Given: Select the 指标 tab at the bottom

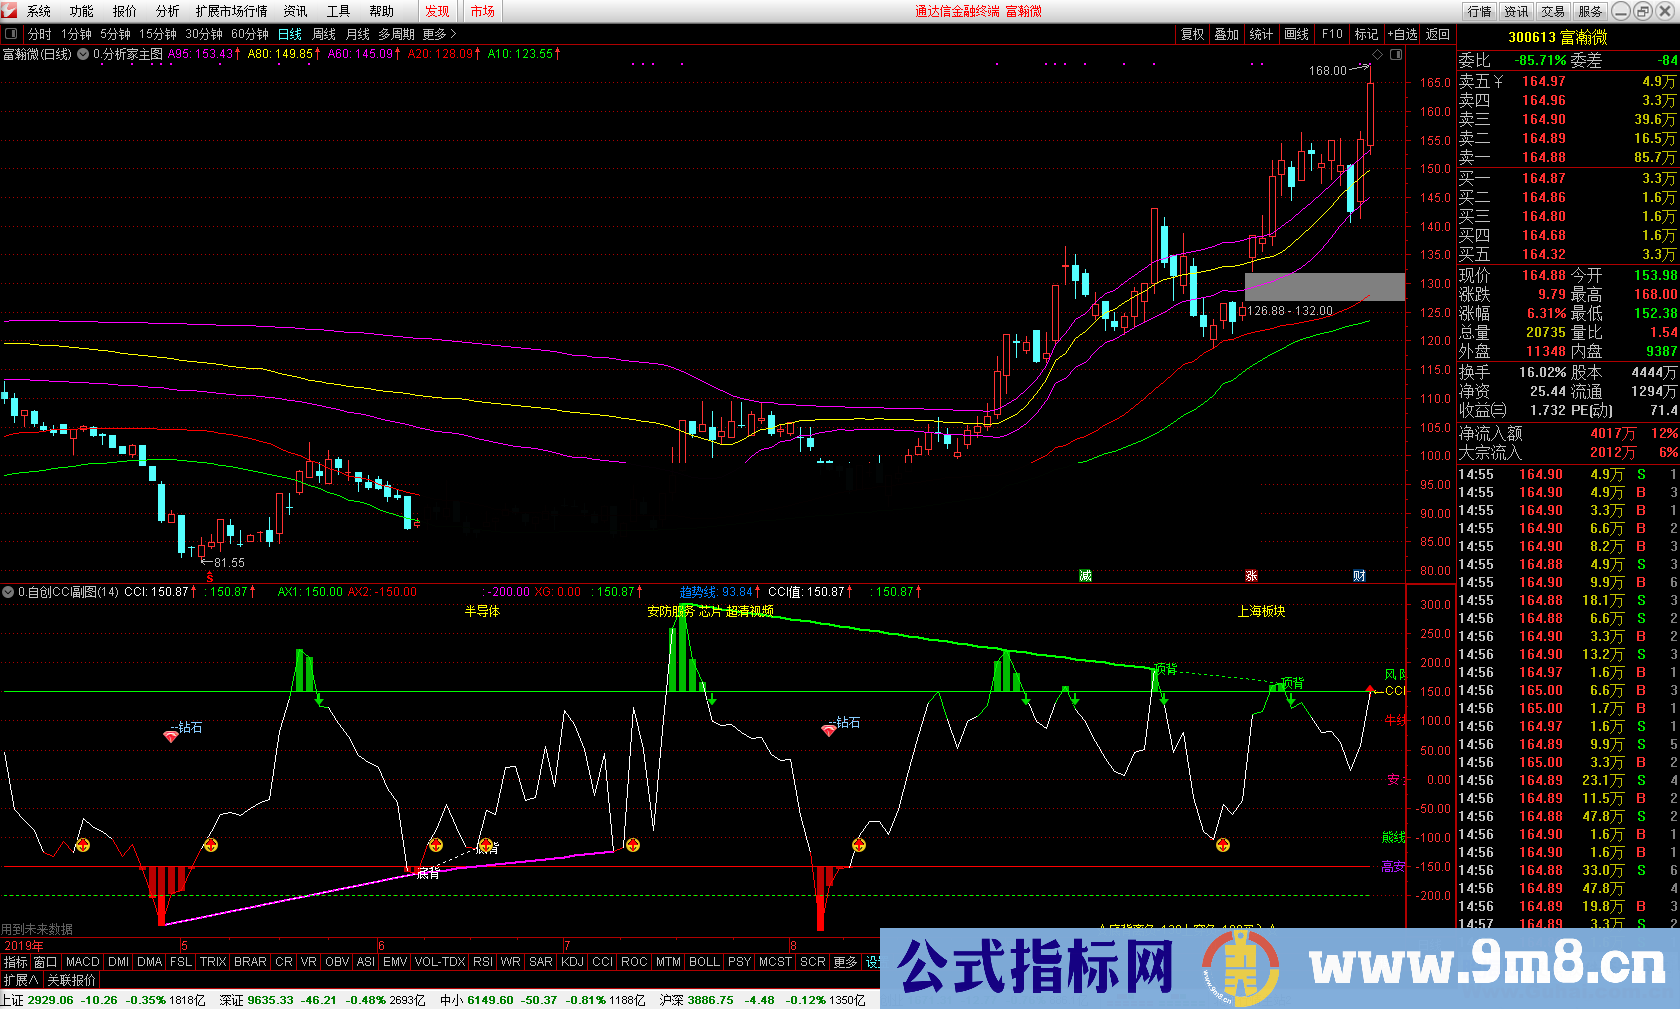Looking at the screenshot, I should pos(15,962).
